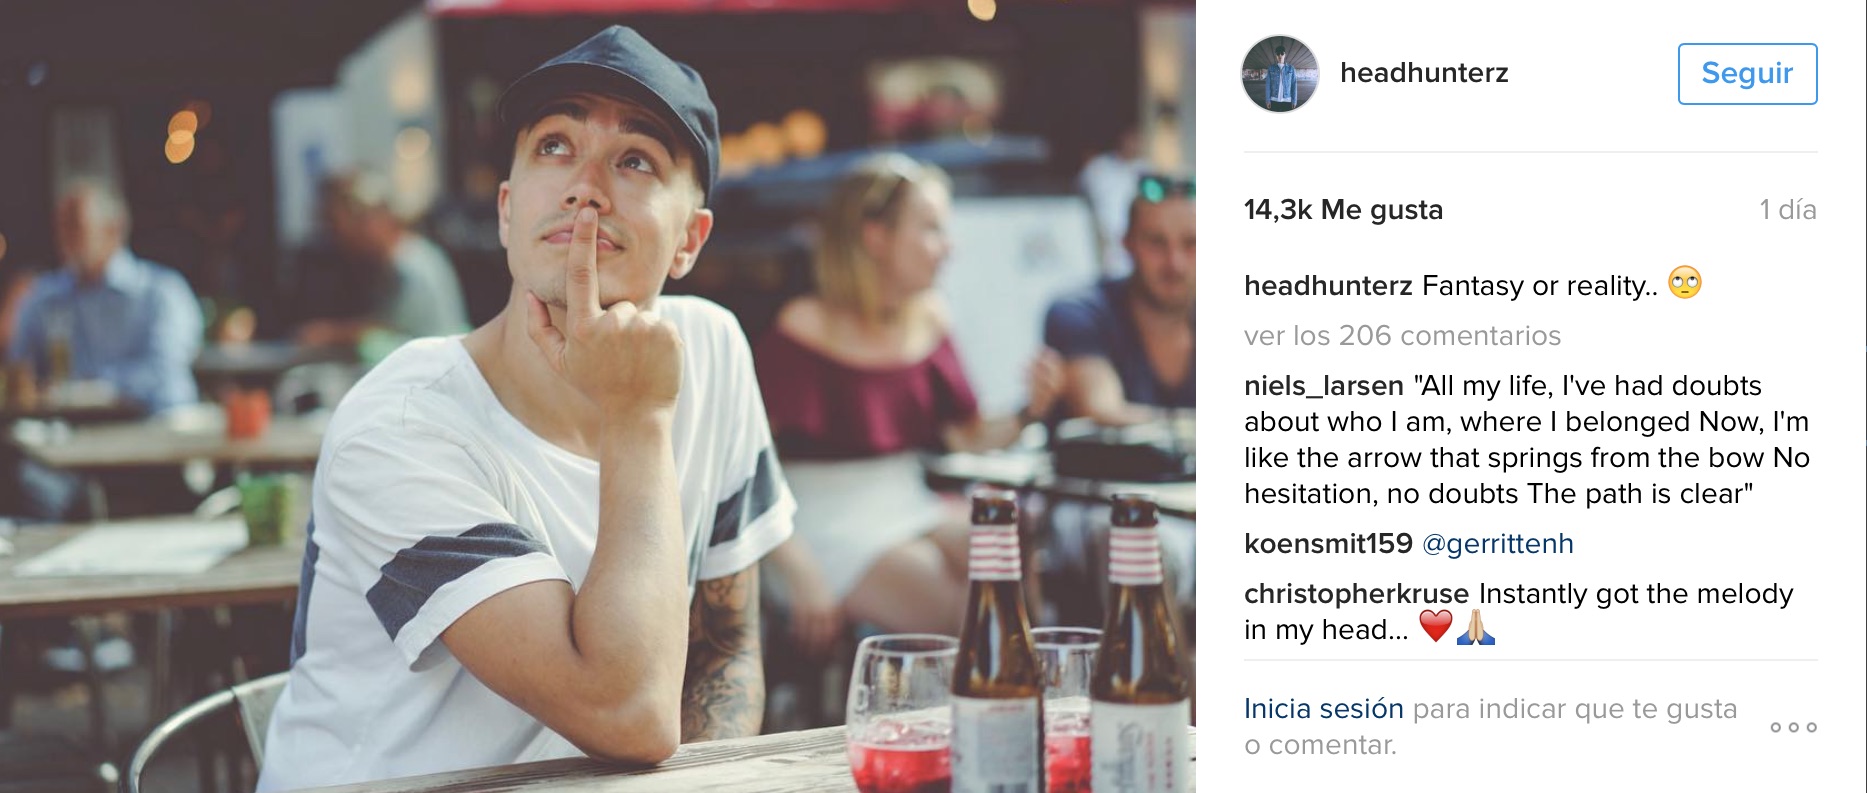This screenshot has height=793, width=1867.
Task: Click the Inicia sesión login link
Action: point(1324,709)
